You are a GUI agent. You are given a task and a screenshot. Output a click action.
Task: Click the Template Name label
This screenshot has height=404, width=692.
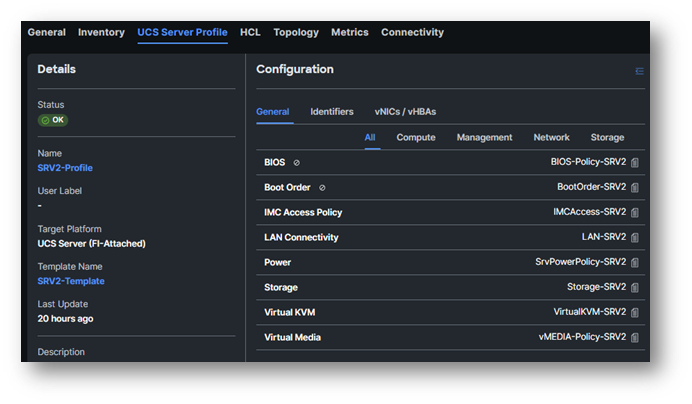pyautogui.click(x=70, y=267)
